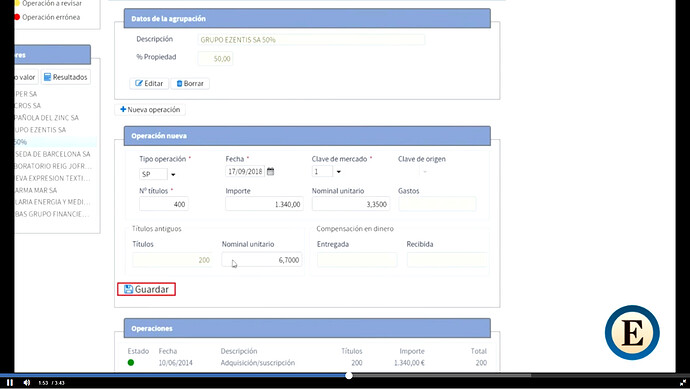Image resolution: width=690 pixels, height=389 pixels.
Task: Click the green status dot of 10/06/2014 operation
Action: 131,363
